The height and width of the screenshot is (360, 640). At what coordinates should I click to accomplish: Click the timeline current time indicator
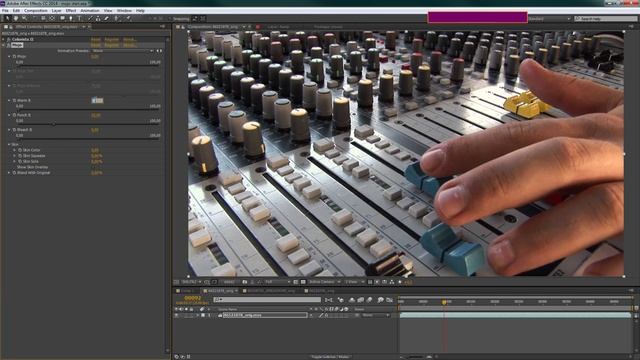pyautogui.click(x=444, y=302)
